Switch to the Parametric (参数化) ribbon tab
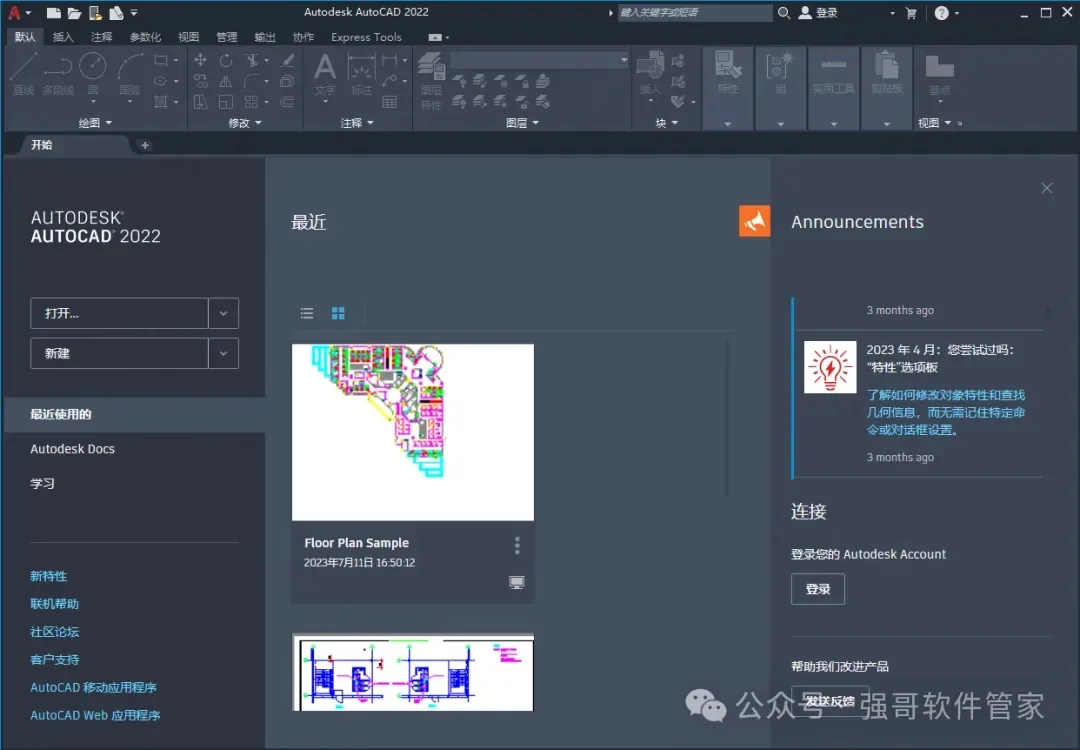Screen dimensions: 1080x750 pos(145,37)
